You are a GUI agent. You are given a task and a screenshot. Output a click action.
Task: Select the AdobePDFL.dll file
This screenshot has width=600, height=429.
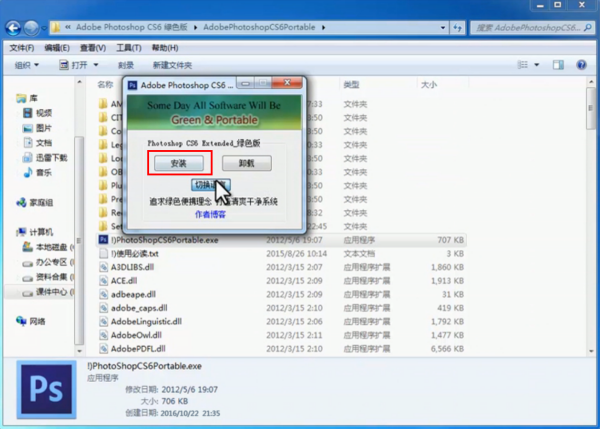pos(138,349)
